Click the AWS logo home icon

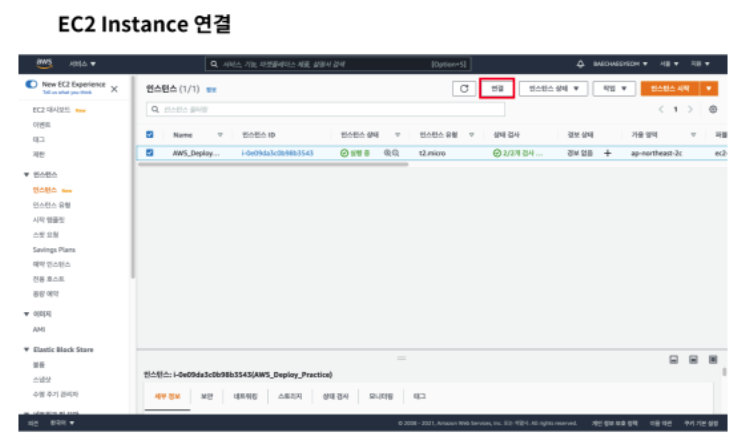[44, 63]
